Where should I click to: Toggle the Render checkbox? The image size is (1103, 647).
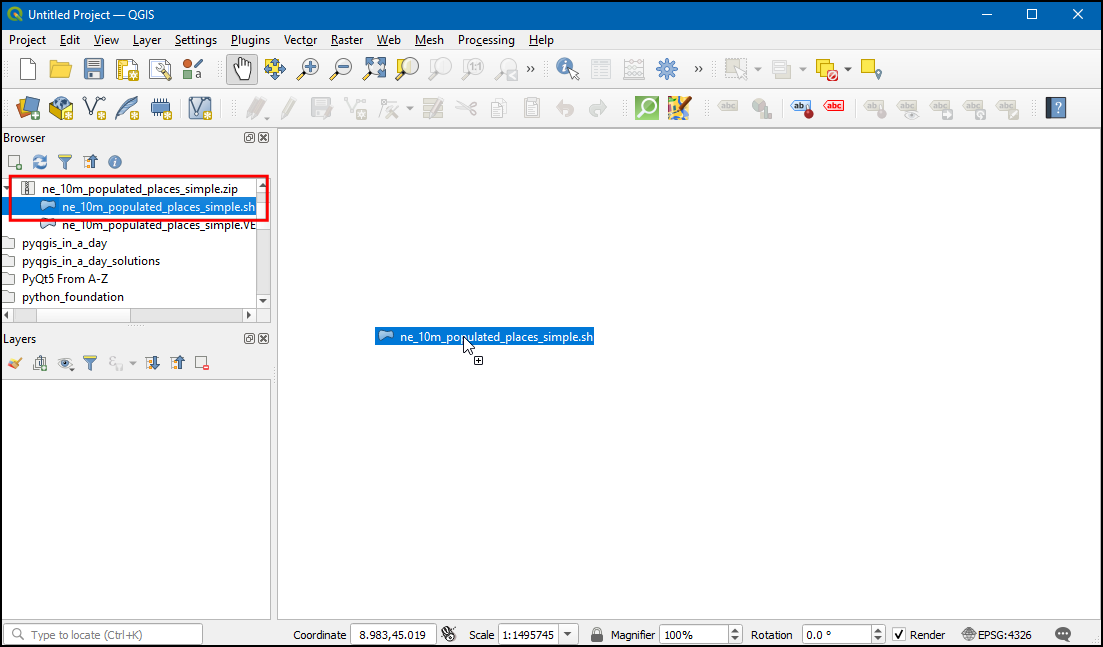point(899,635)
